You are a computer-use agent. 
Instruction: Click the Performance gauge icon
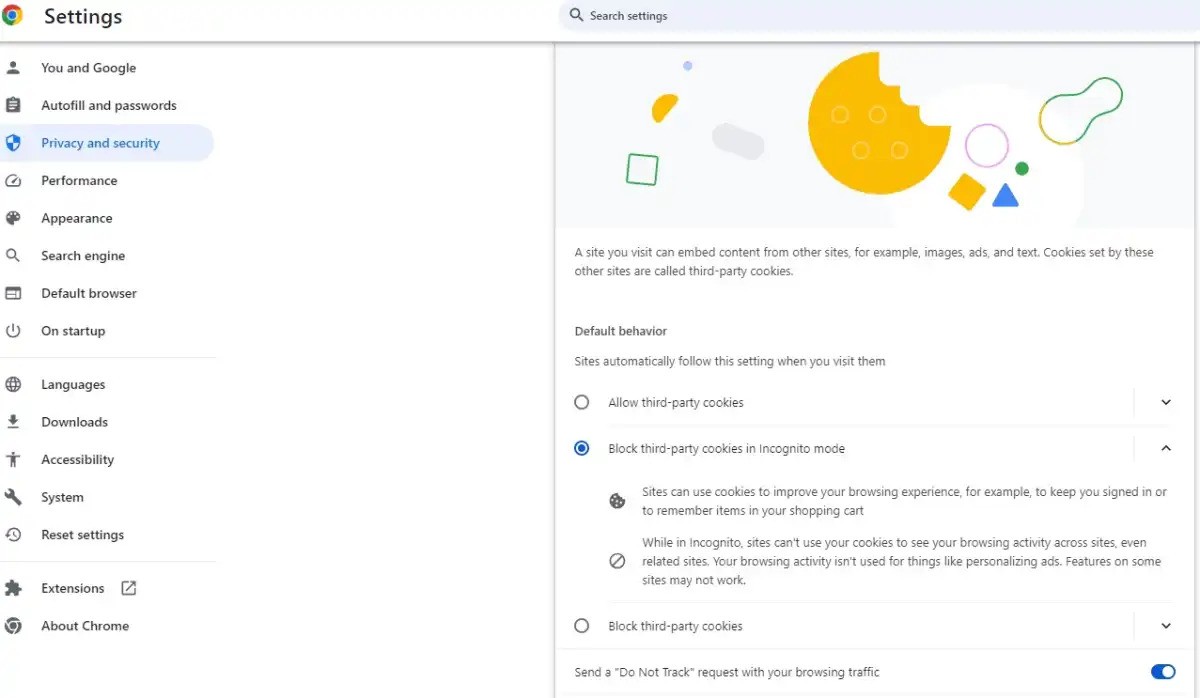13,181
